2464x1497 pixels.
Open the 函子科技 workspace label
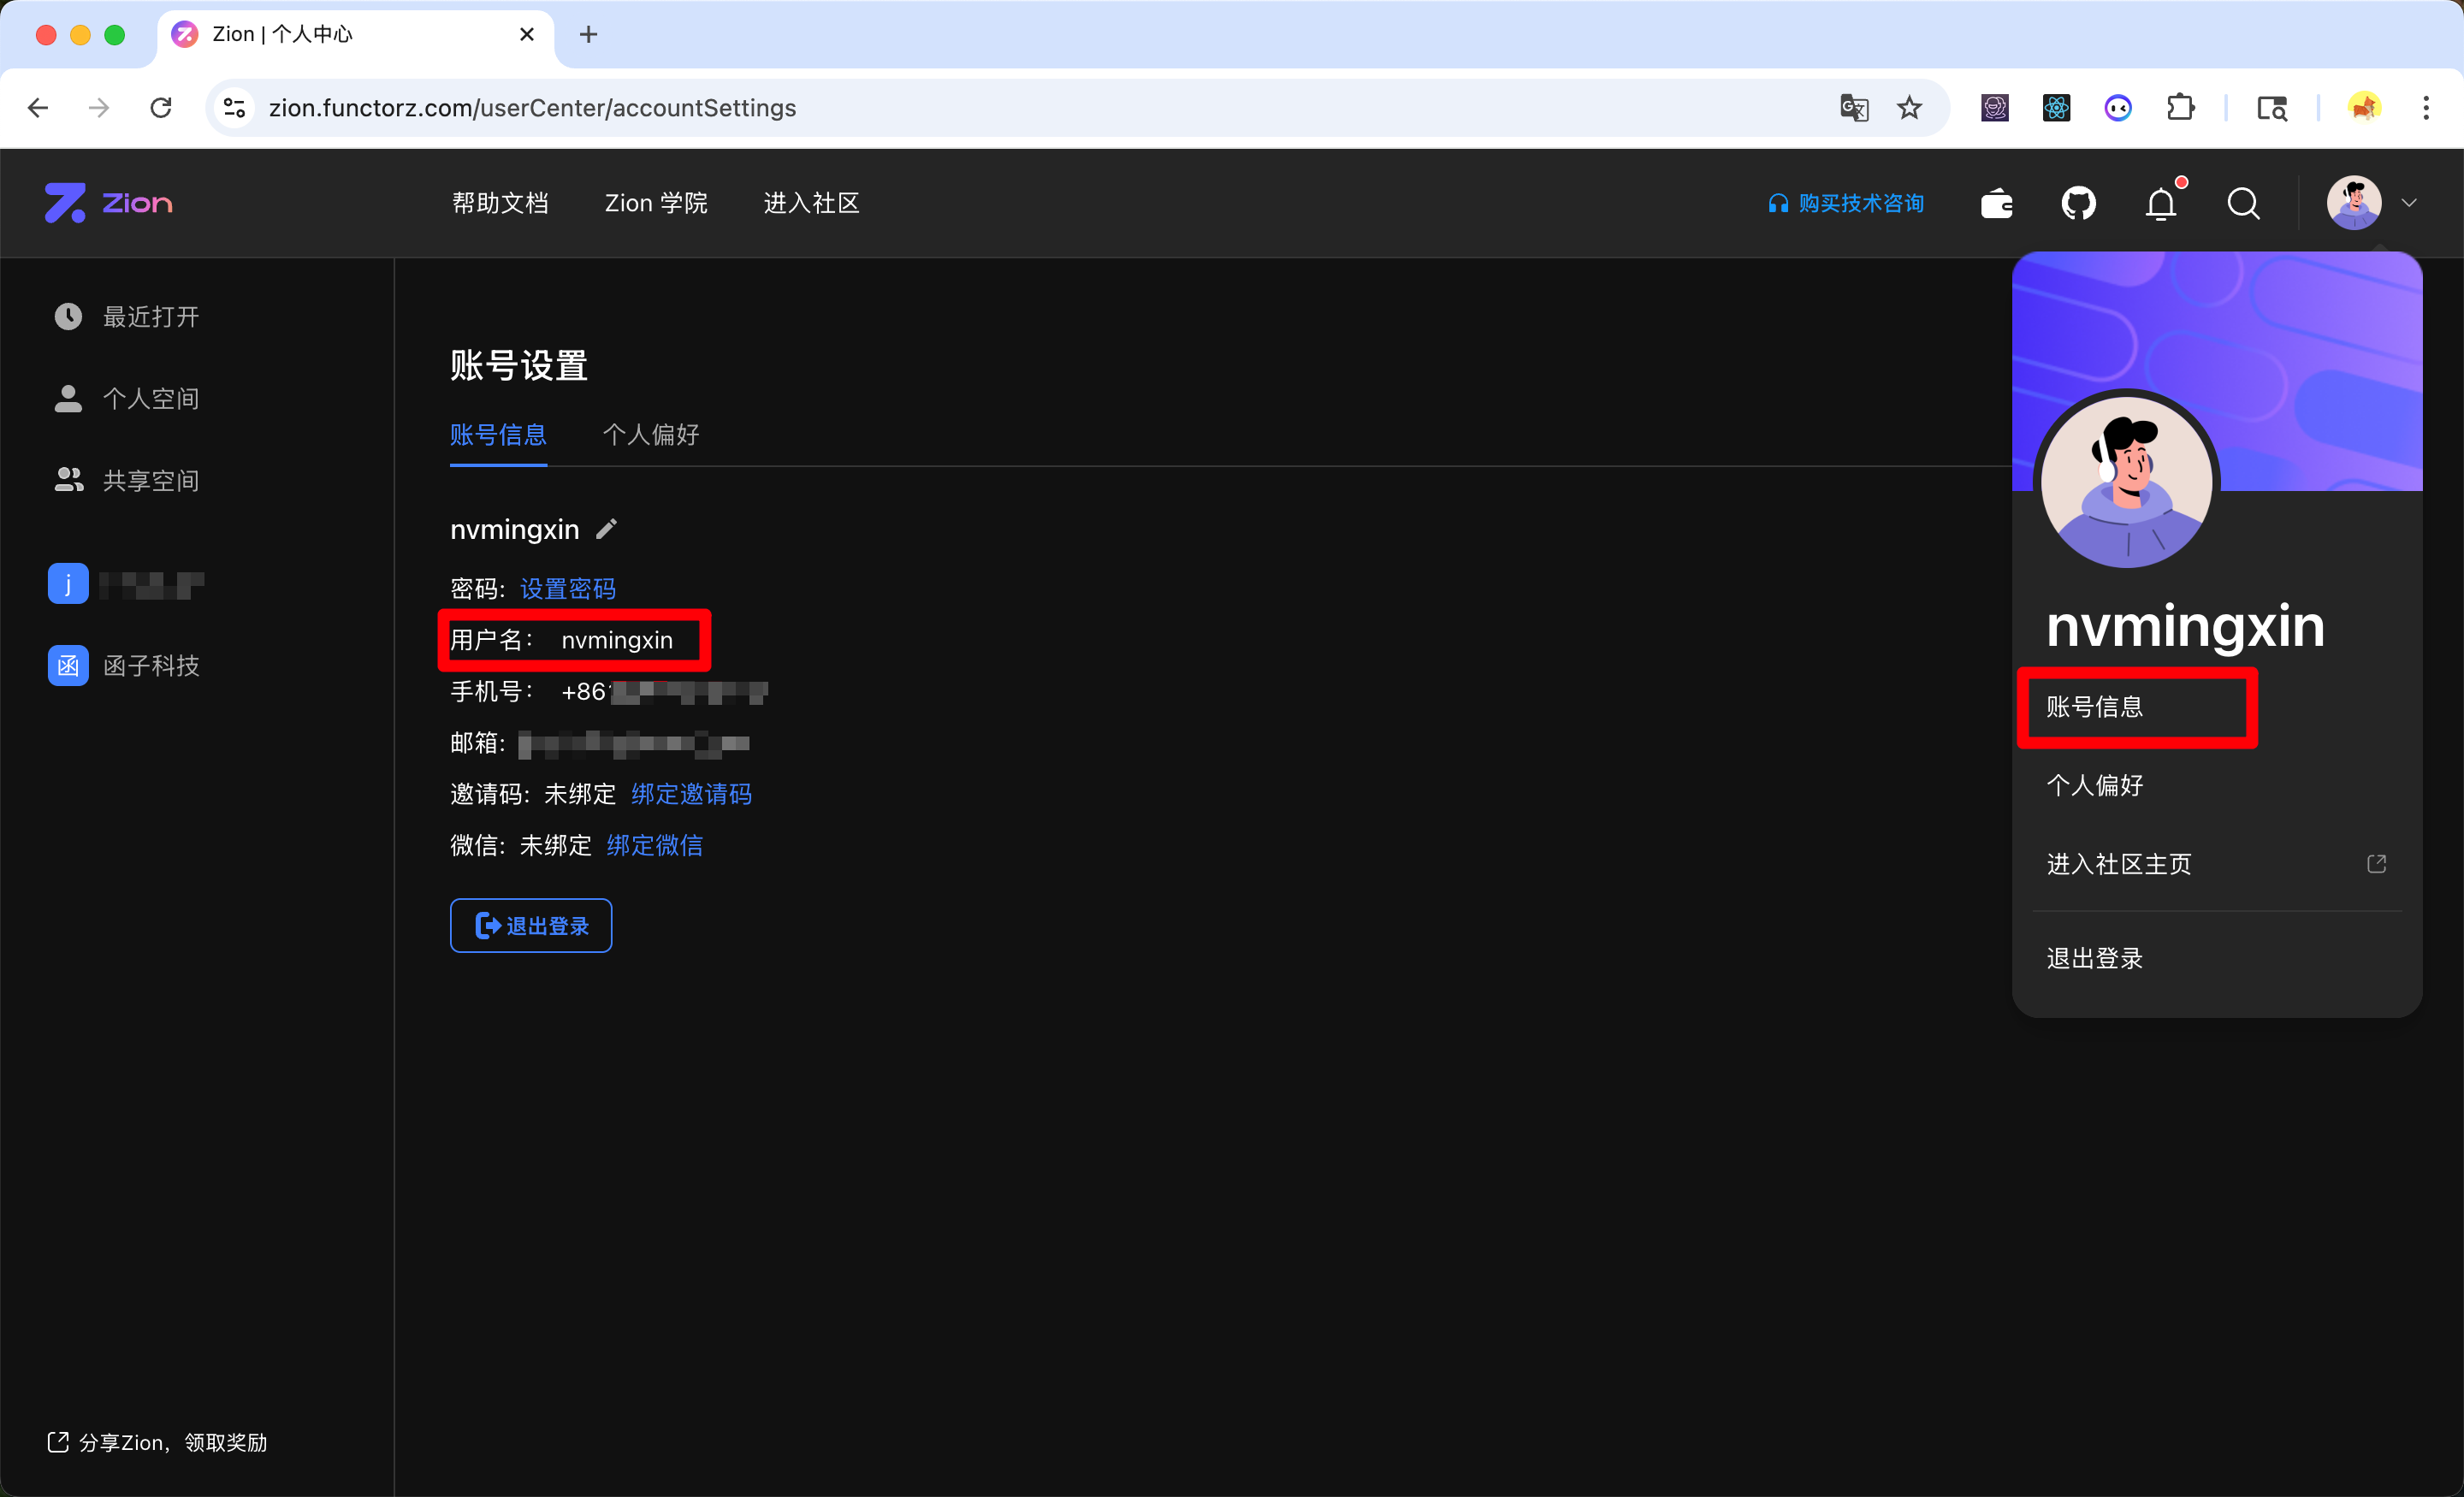(152, 666)
